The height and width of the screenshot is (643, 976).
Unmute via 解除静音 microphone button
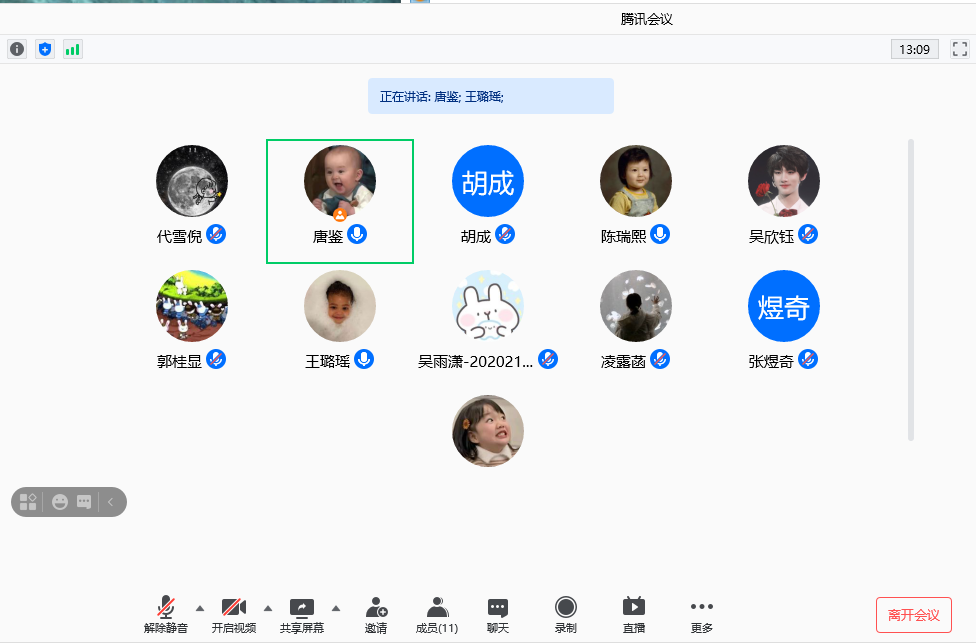[166, 614]
